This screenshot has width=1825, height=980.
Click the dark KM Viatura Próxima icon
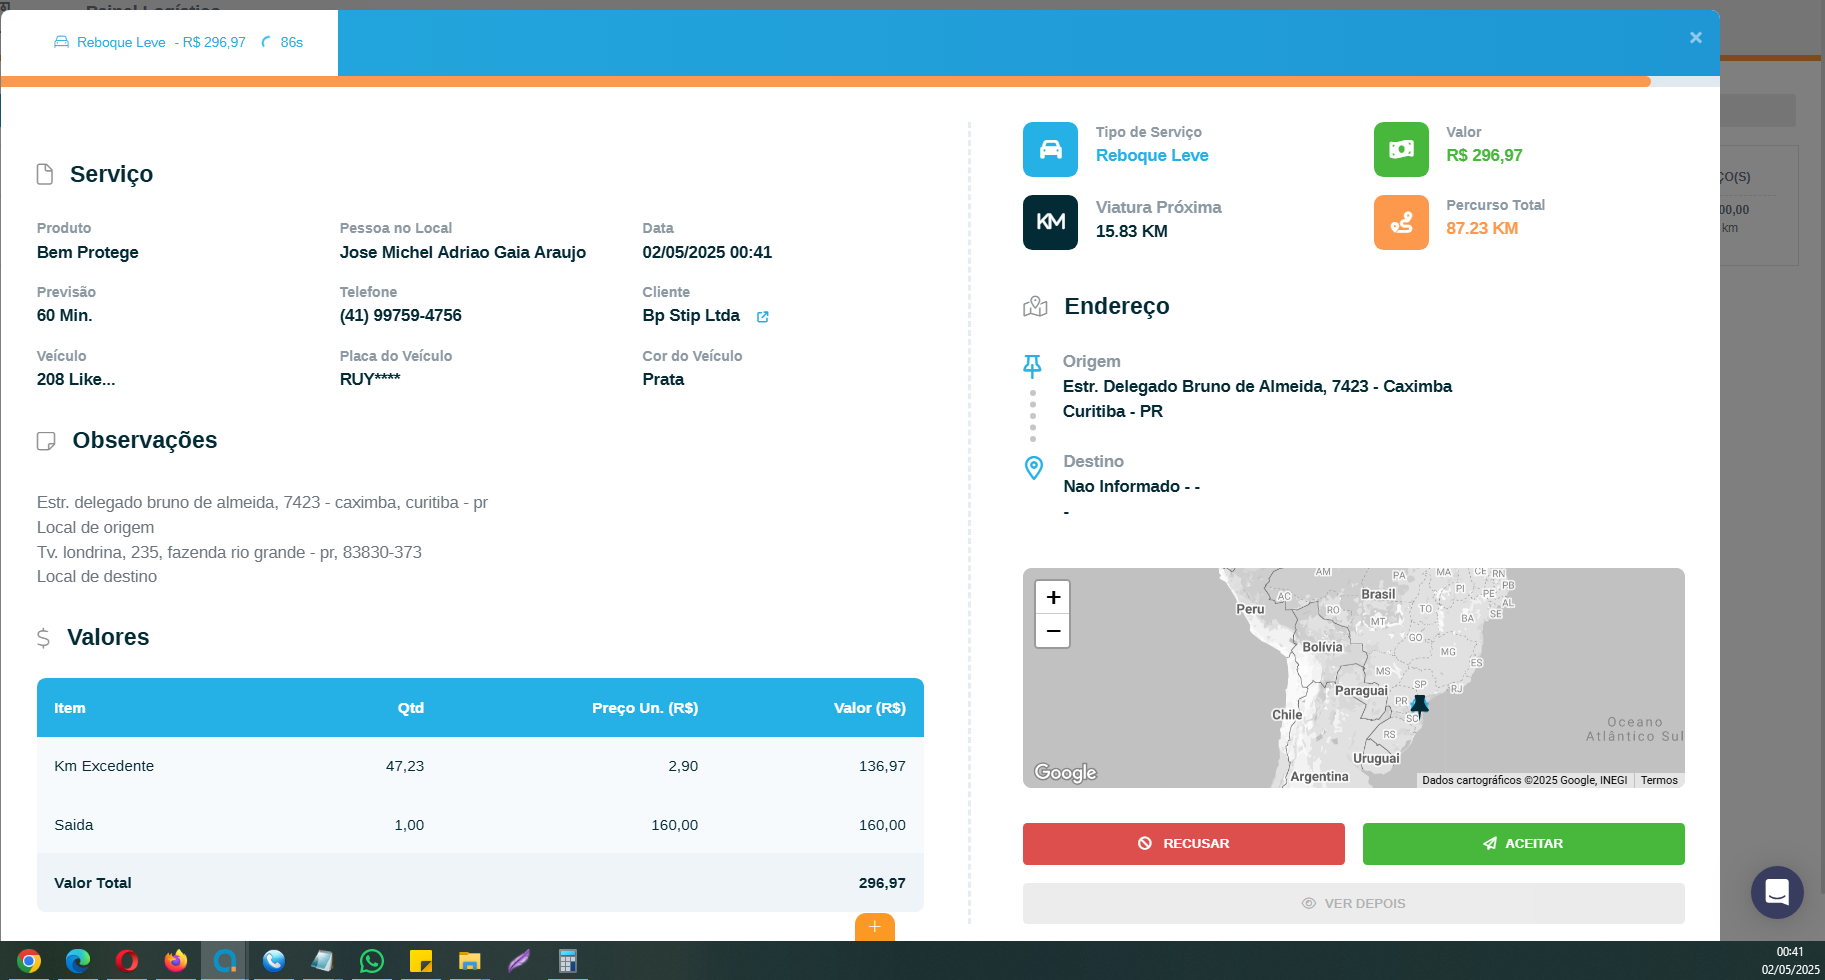click(1050, 222)
